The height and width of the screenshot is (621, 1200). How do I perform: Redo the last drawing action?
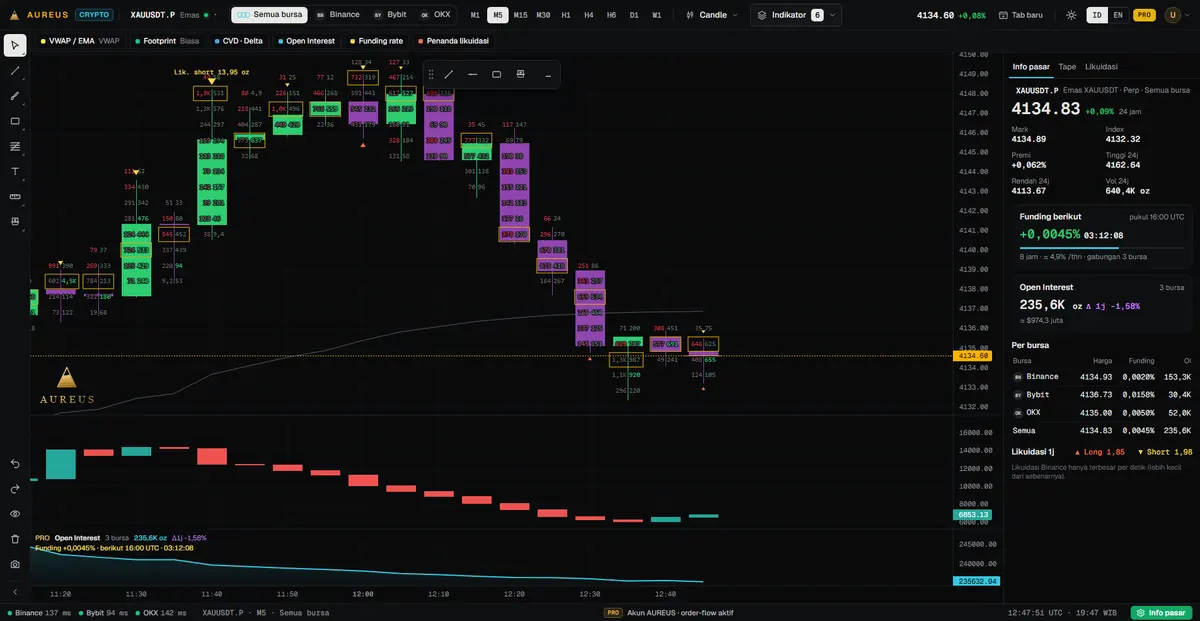[x=15, y=489]
